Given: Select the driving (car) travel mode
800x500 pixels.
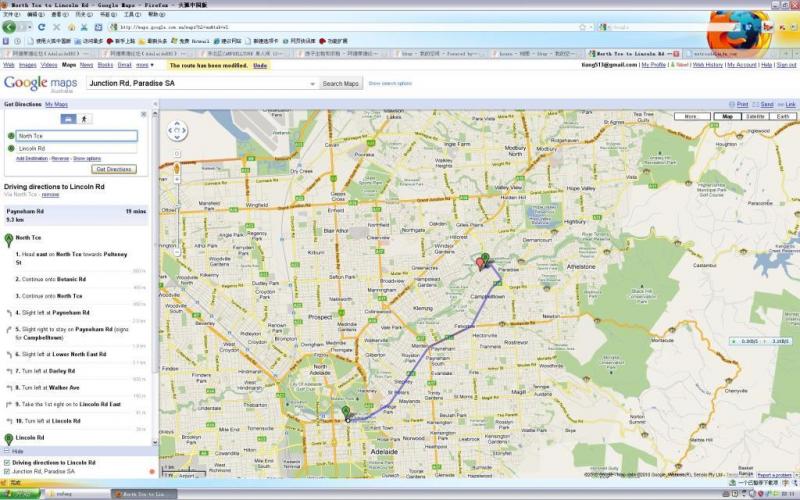Looking at the screenshot, I should point(68,118).
